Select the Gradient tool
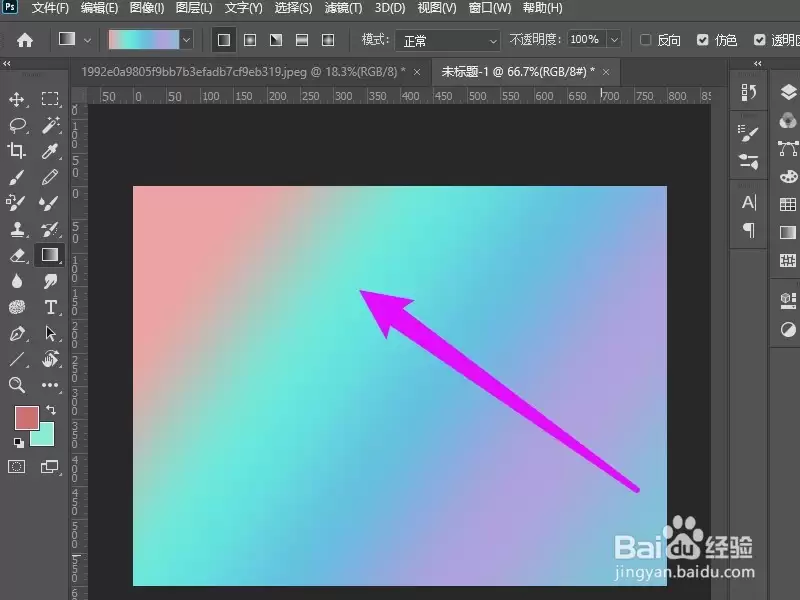The height and width of the screenshot is (600, 800). (x=49, y=255)
